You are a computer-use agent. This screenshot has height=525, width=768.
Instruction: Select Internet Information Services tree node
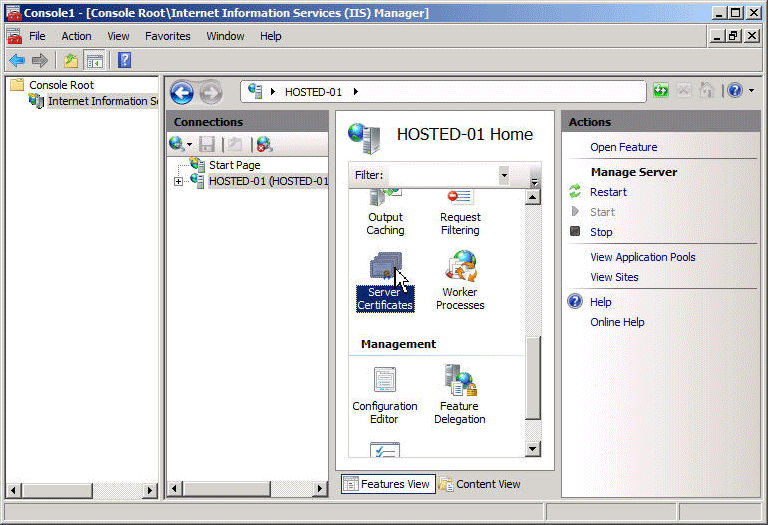[103, 101]
